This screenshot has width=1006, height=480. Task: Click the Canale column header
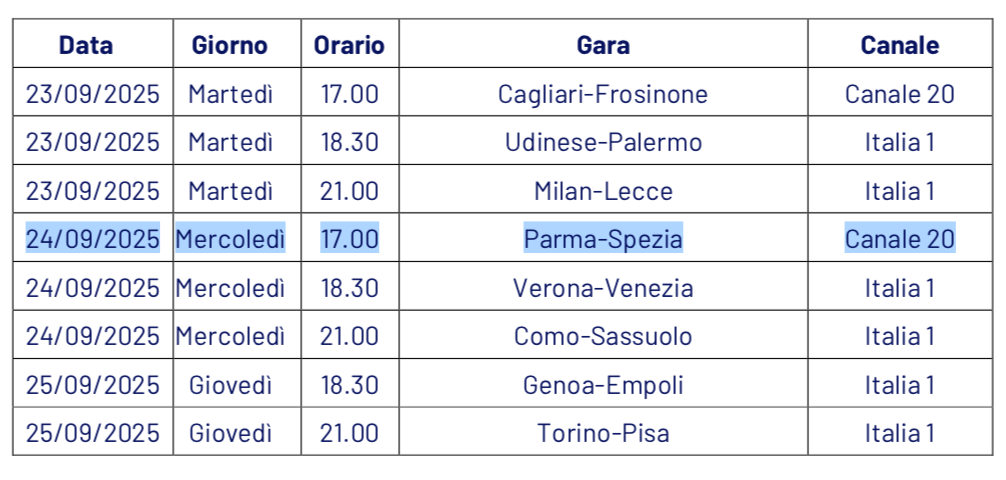pos(899,45)
